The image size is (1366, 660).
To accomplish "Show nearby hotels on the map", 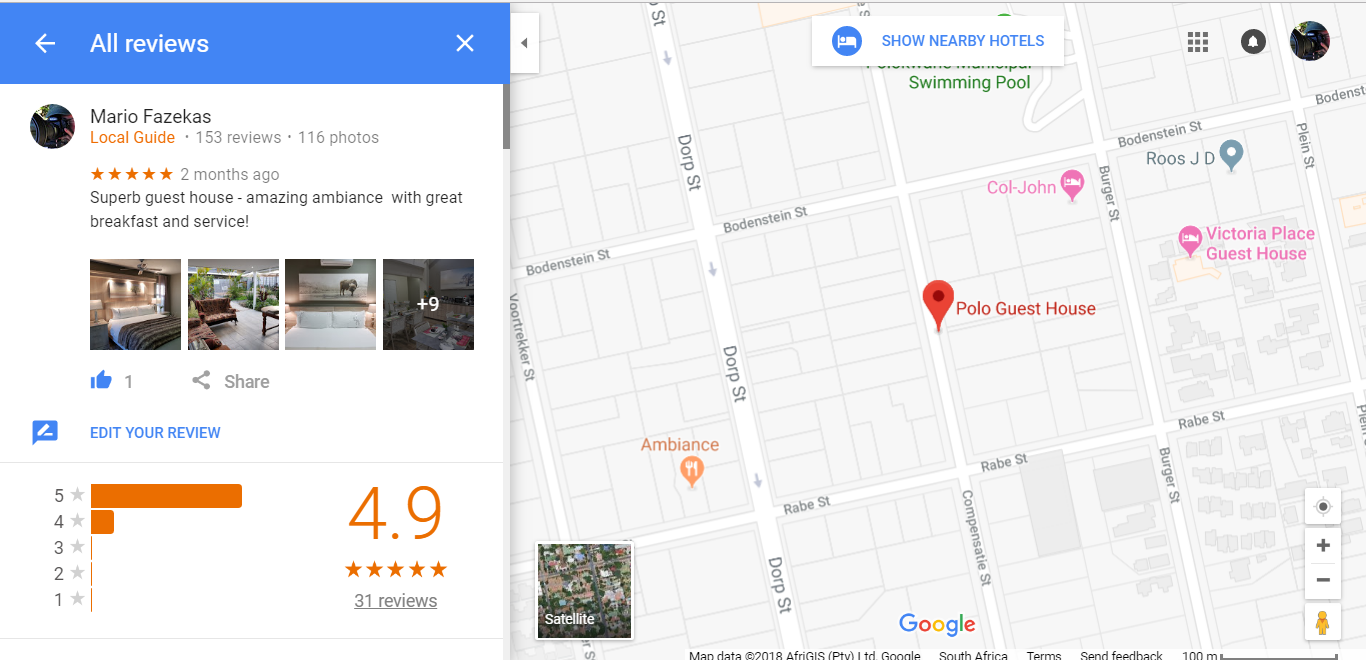I will pyautogui.click(x=938, y=41).
